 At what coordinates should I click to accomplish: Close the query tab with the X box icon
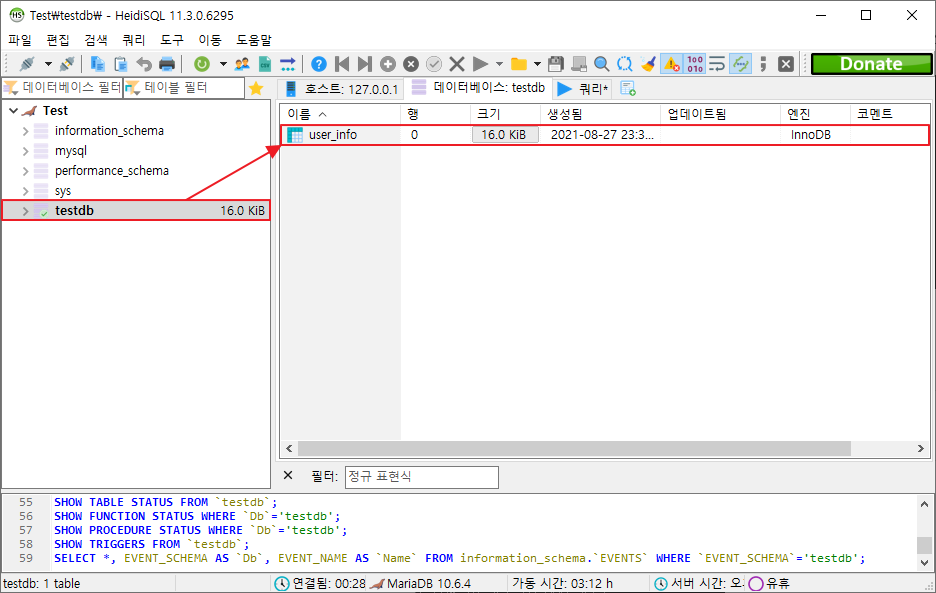(x=786, y=64)
